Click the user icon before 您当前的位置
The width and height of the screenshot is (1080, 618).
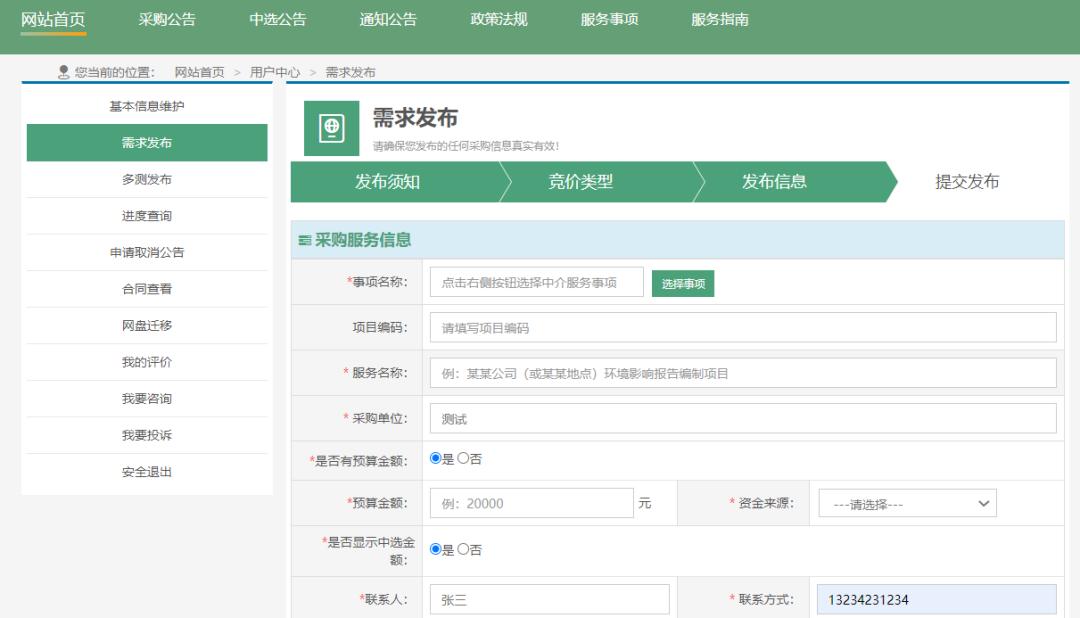[x=62, y=70]
